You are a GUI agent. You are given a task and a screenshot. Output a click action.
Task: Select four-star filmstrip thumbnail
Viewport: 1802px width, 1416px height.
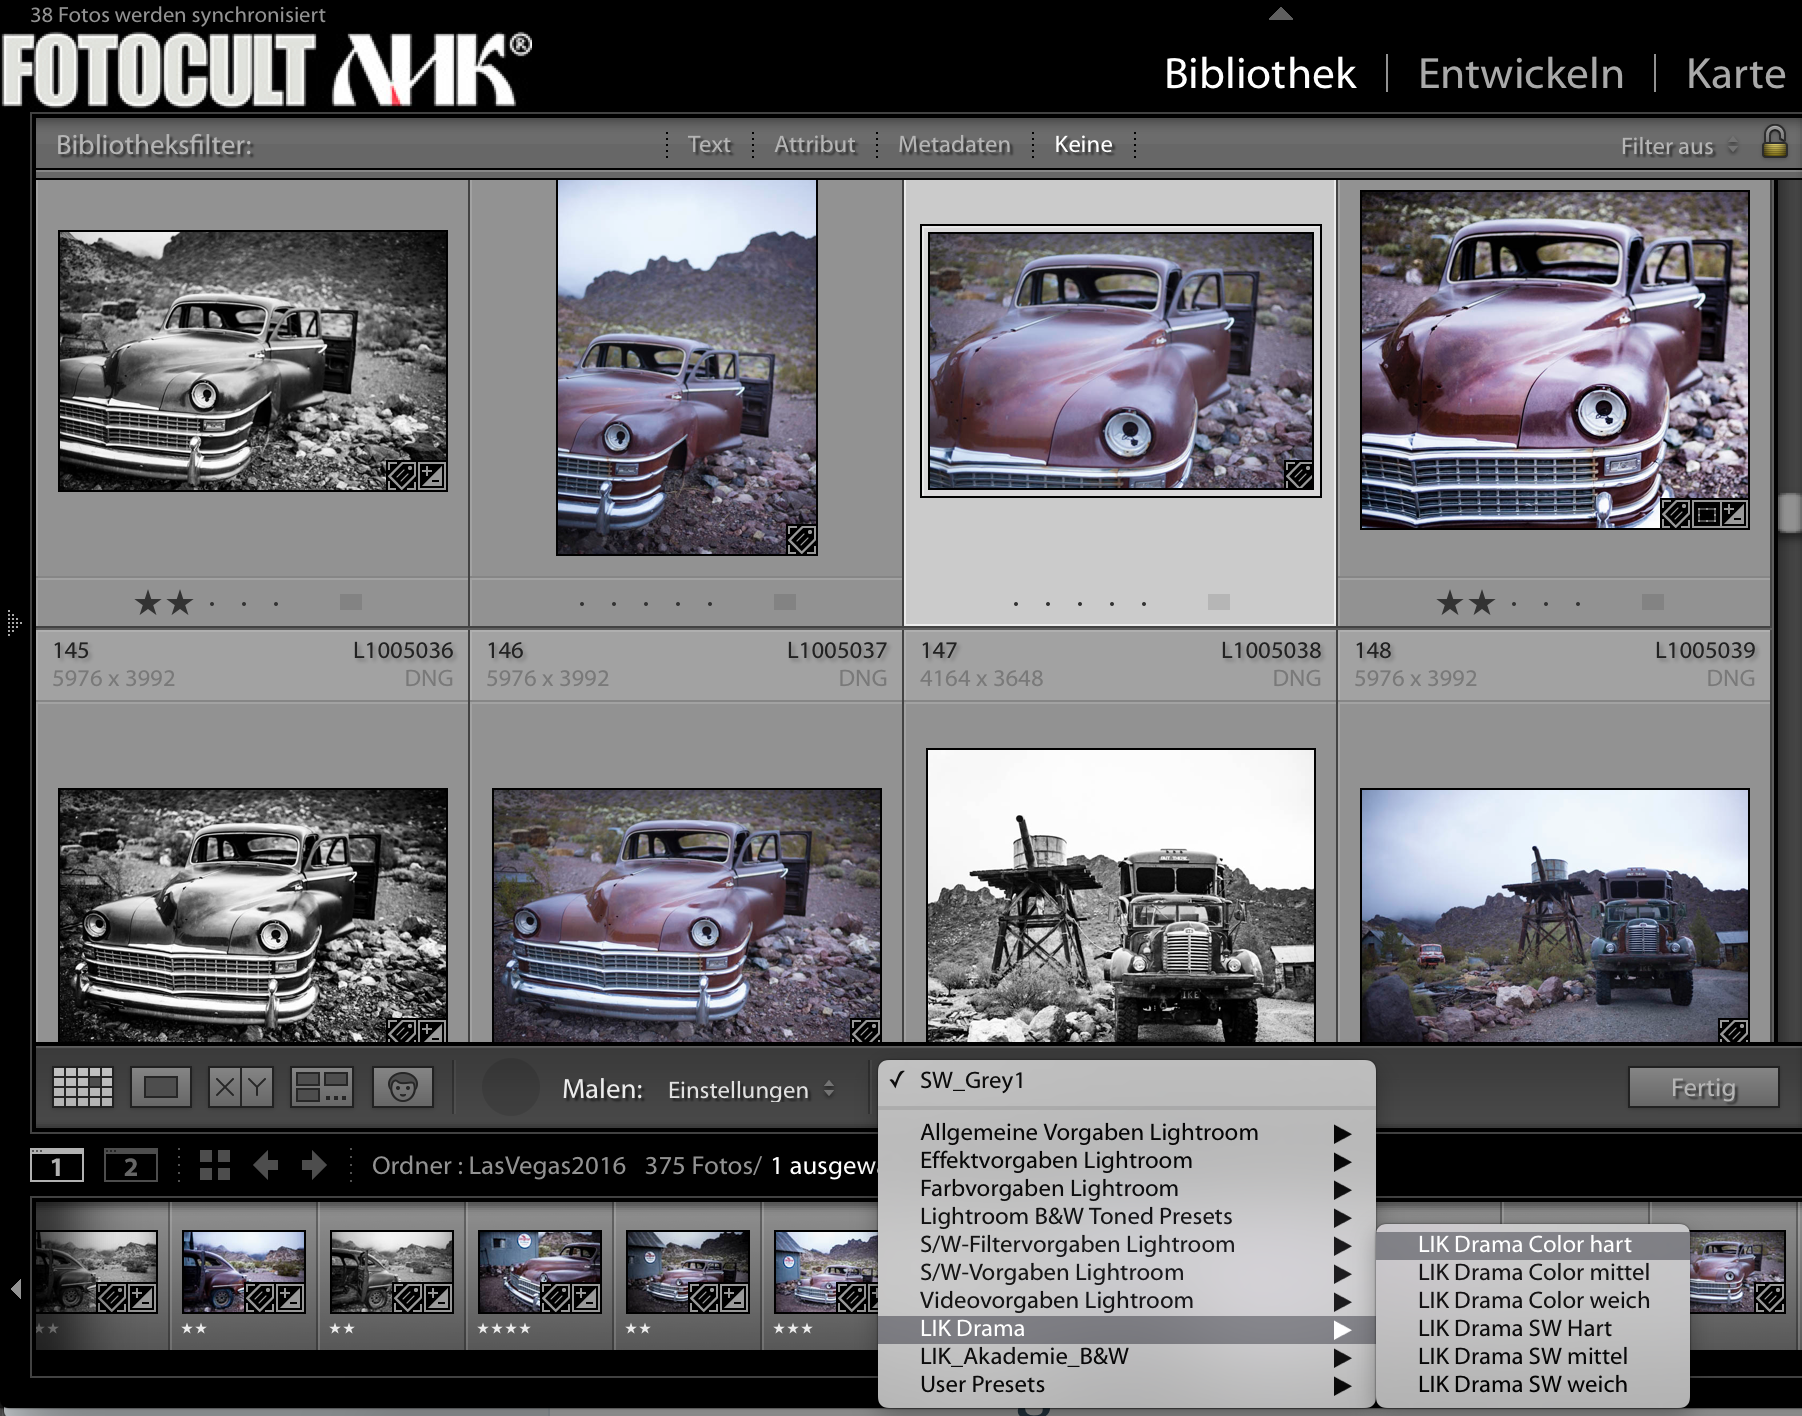point(540,1272)
